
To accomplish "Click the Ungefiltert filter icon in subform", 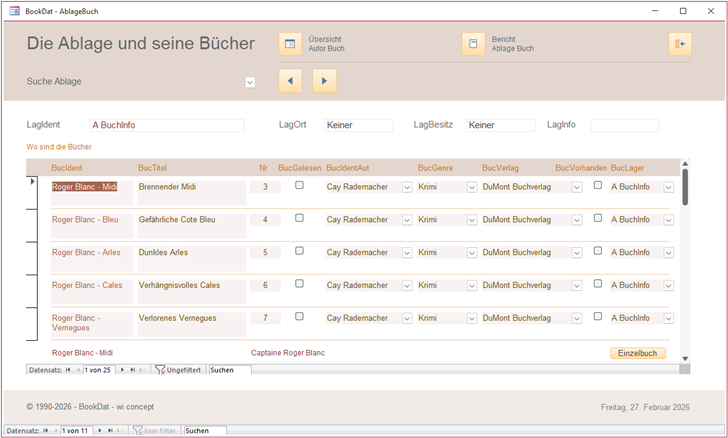I will click(x=160, y=369).
